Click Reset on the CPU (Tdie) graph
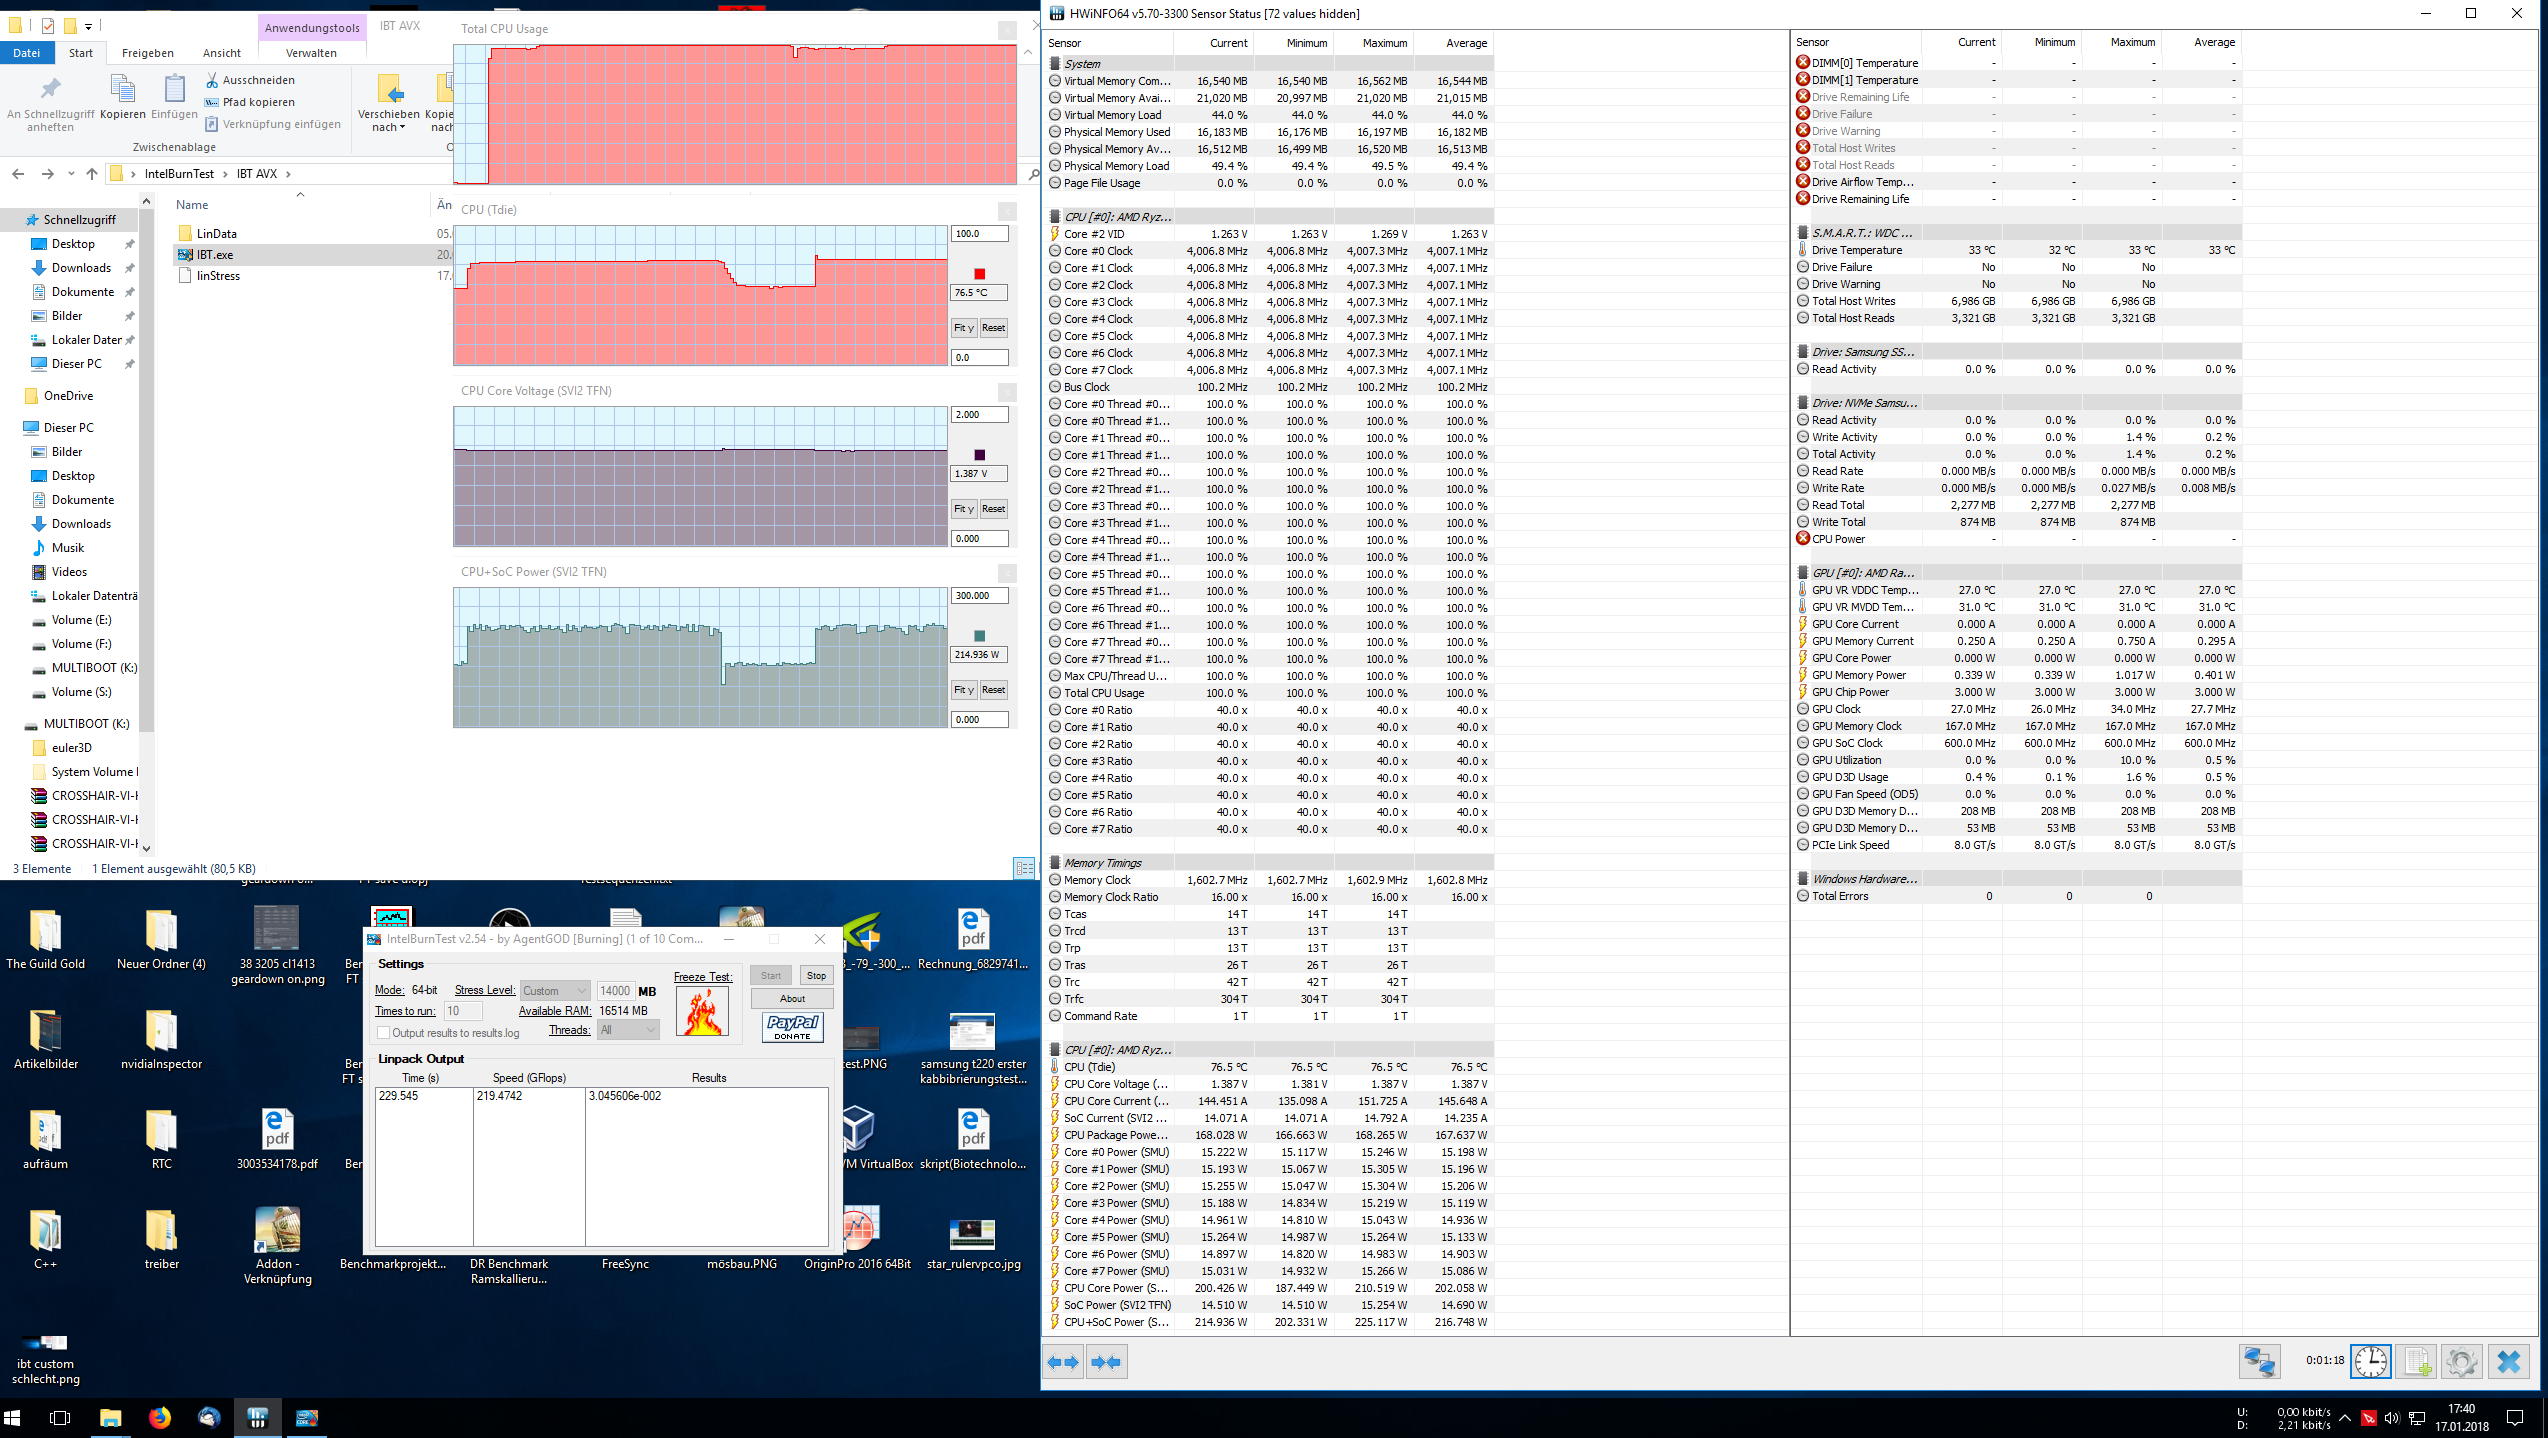 click(x=993, y=328)
